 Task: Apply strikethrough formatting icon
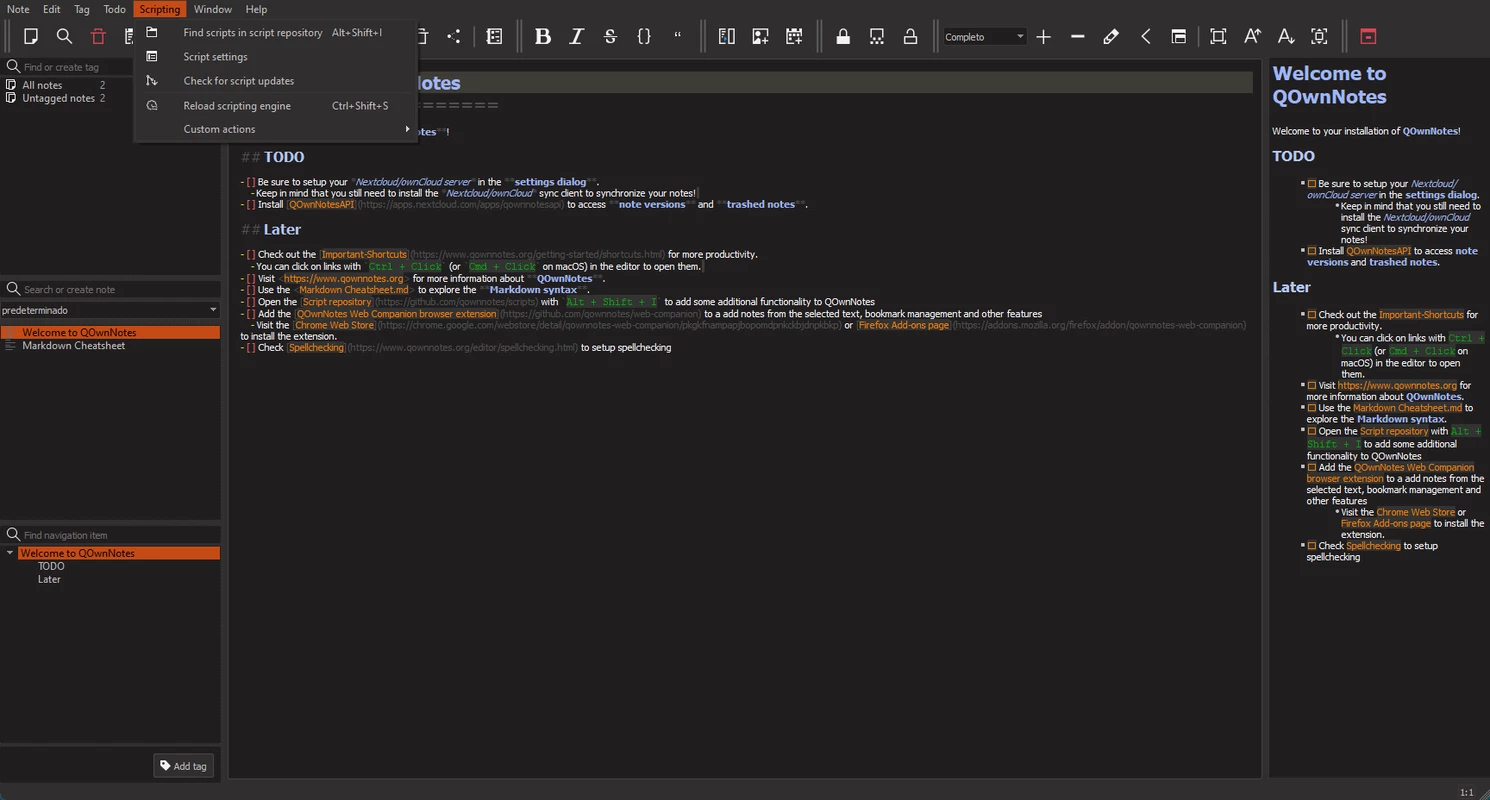pyautogui.click(x=610, y=37)
